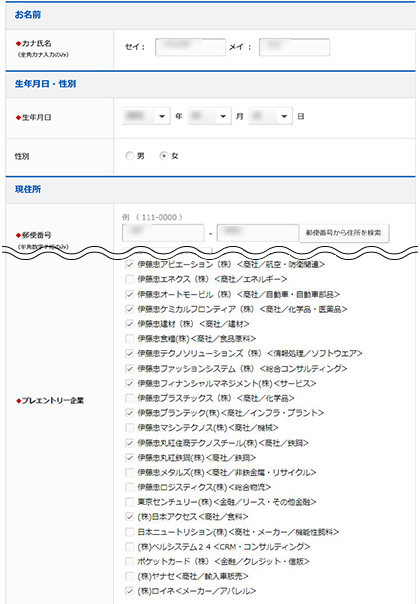Image resolution: width=420 pixels, height=604 pixels.
Task: Open the birth year dropdown
Action: tap(146, 116)
